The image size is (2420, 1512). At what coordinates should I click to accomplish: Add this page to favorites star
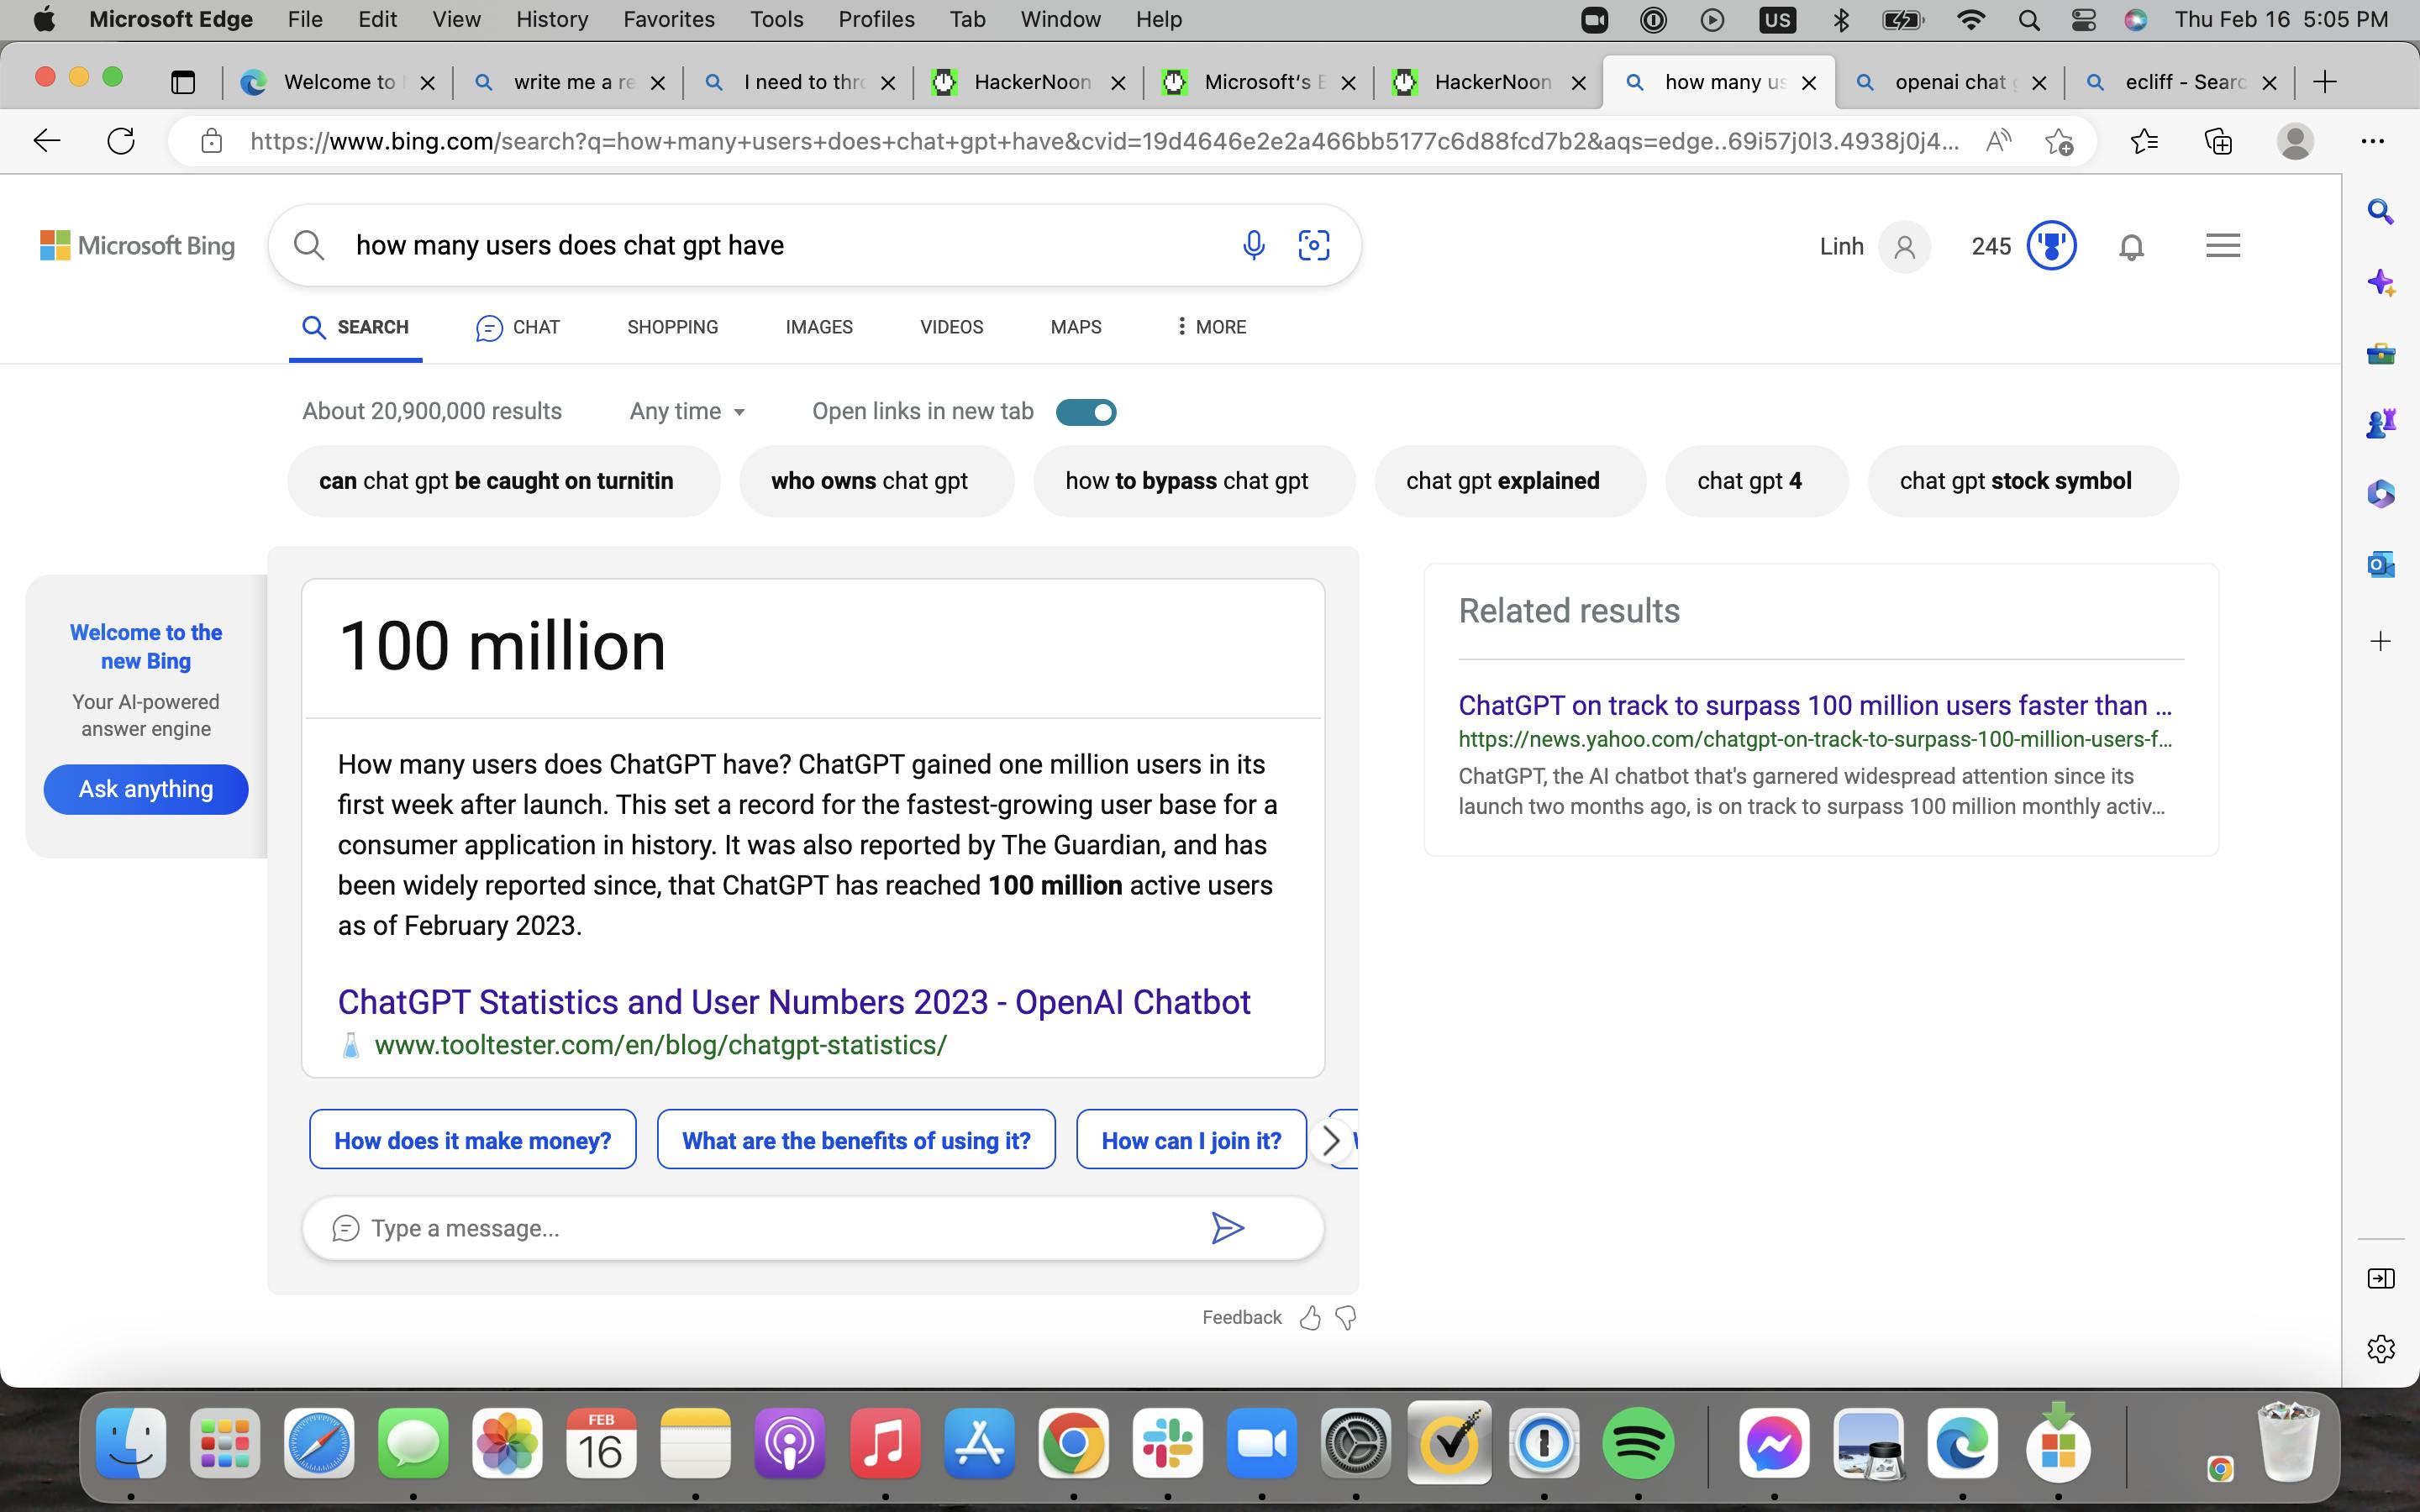coord(2058,141)
